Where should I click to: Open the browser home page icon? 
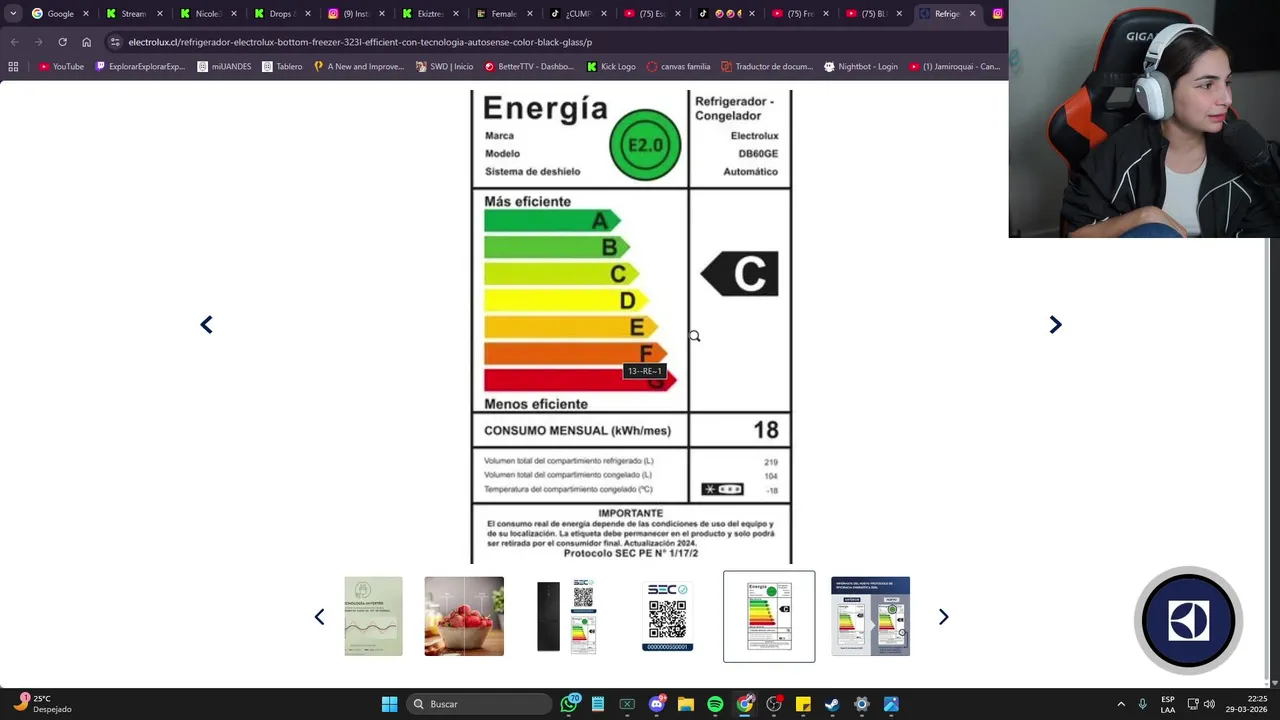click(x=87, y=42)
